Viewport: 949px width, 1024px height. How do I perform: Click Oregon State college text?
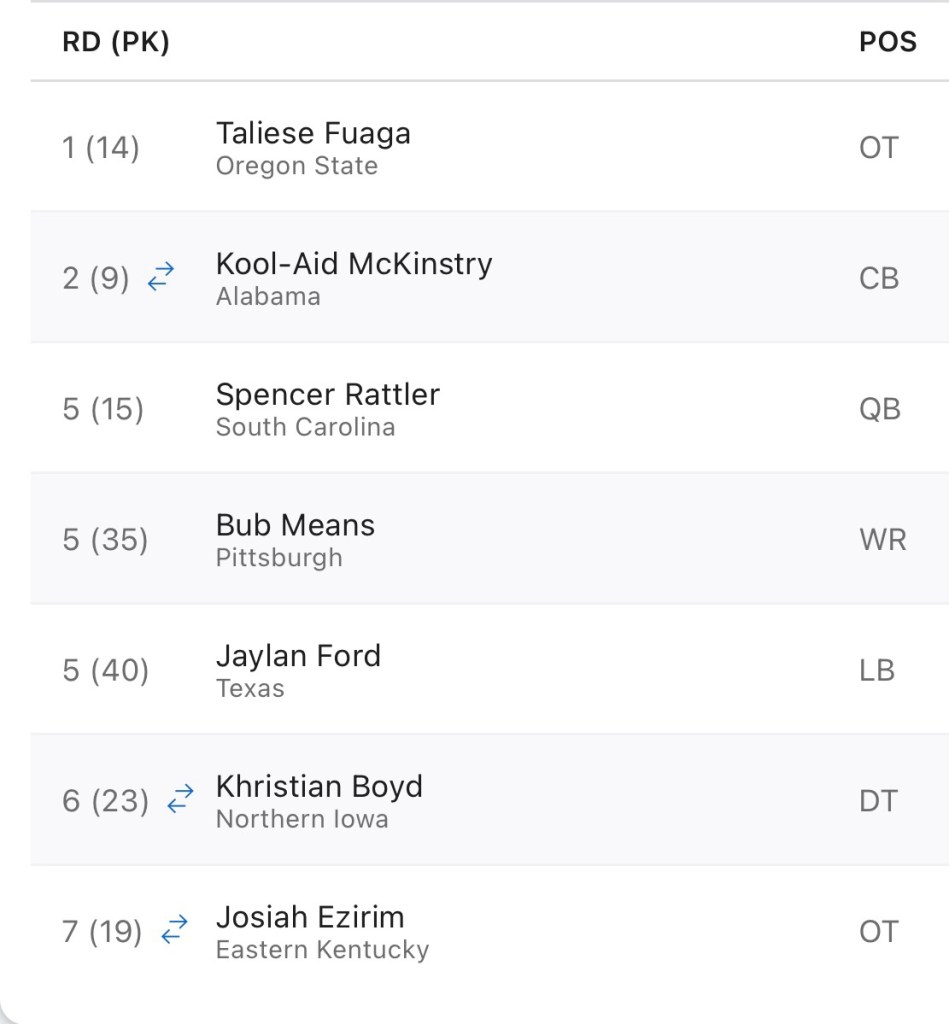pos(296,166)
